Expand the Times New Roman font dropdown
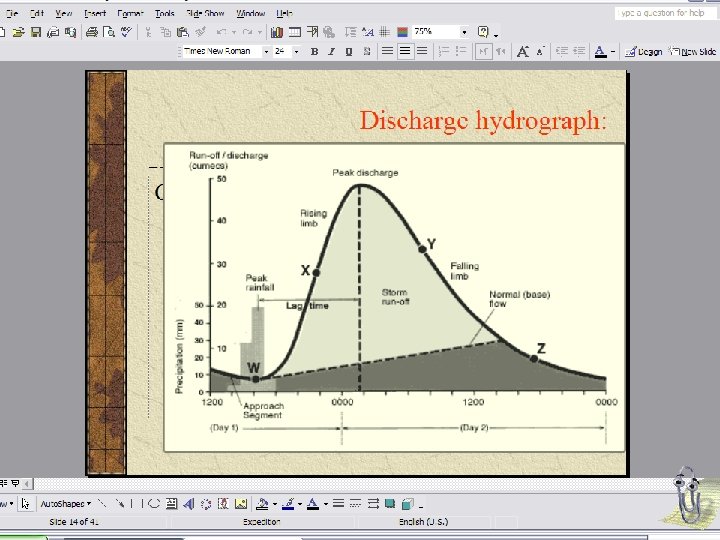Screen dimensions: 720x540 pos(266,51)
